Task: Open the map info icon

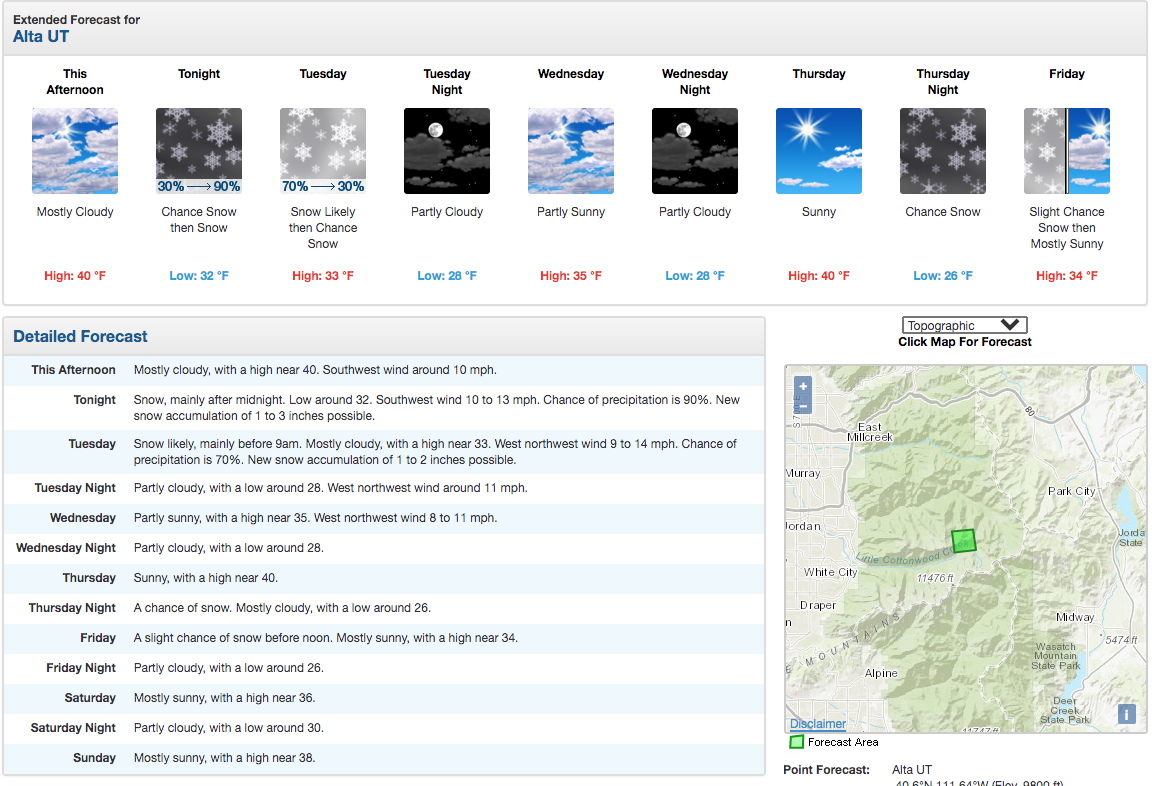Action: 1126,713
